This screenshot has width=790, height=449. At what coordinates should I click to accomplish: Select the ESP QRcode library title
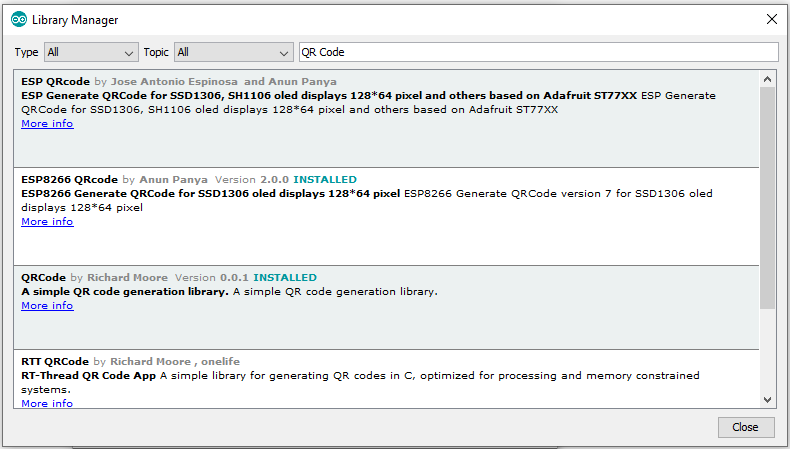55,82
